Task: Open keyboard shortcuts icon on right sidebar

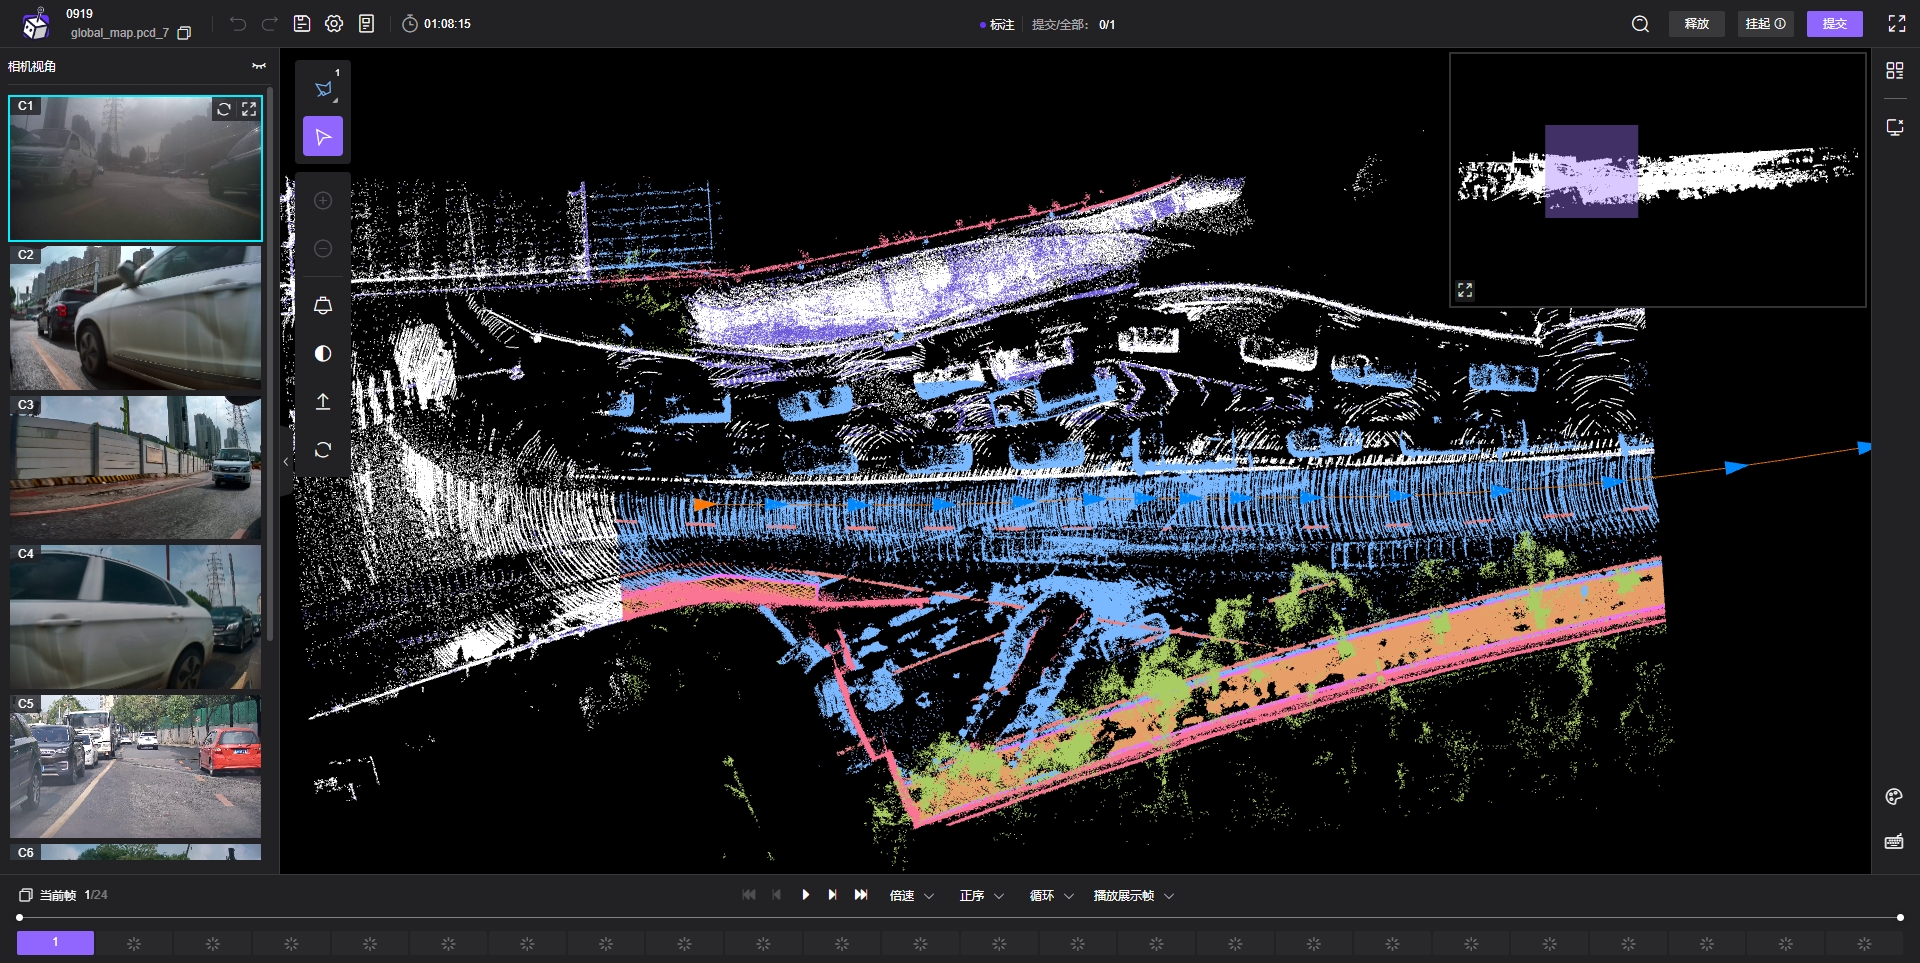Action: 1894,842
